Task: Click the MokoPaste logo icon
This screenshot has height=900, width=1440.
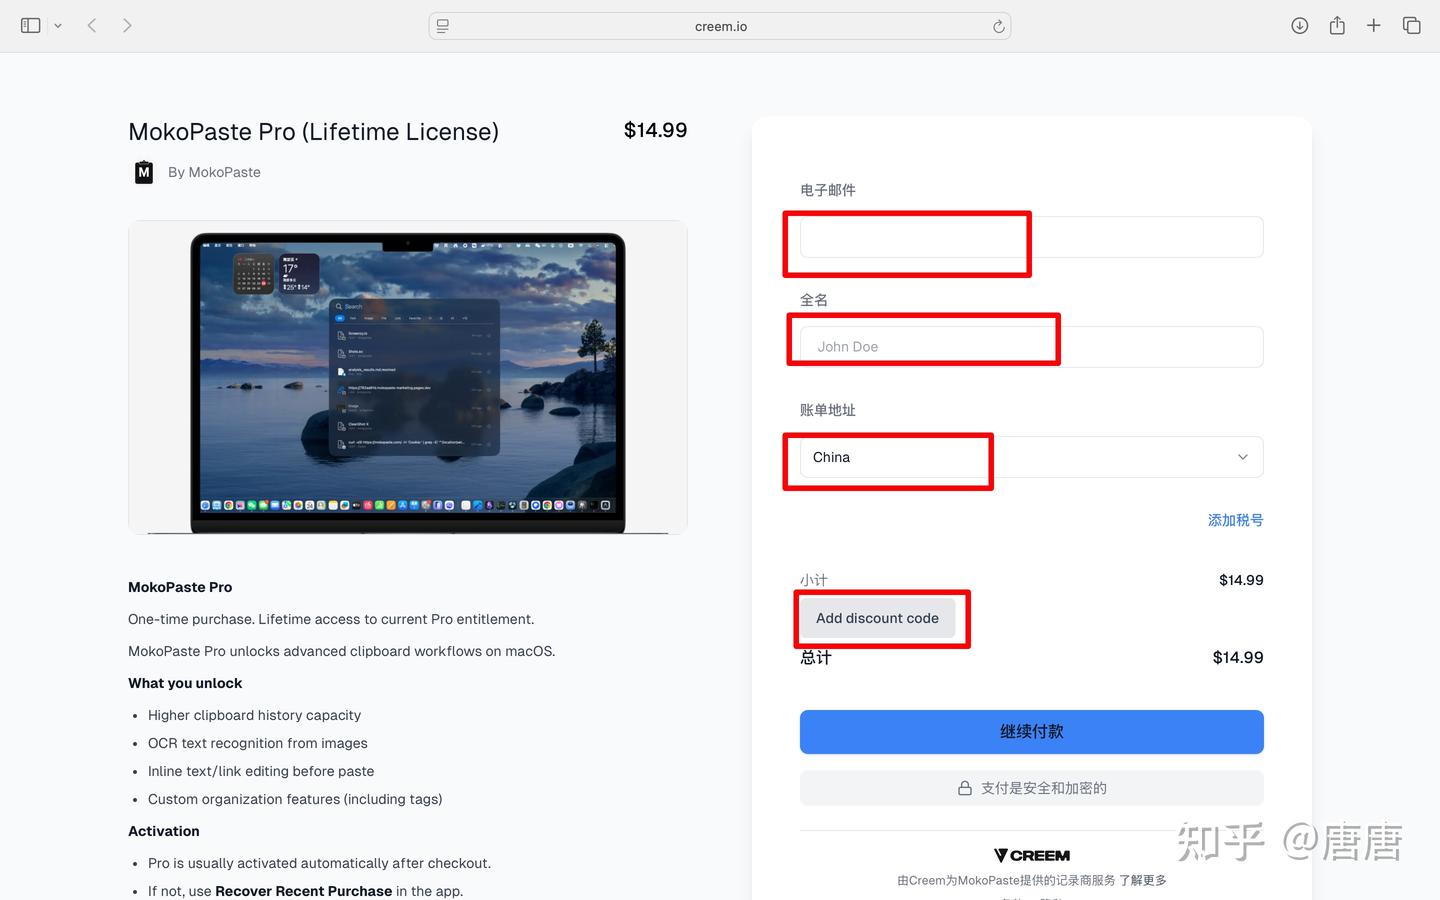Action: click(x=144, y=172)
